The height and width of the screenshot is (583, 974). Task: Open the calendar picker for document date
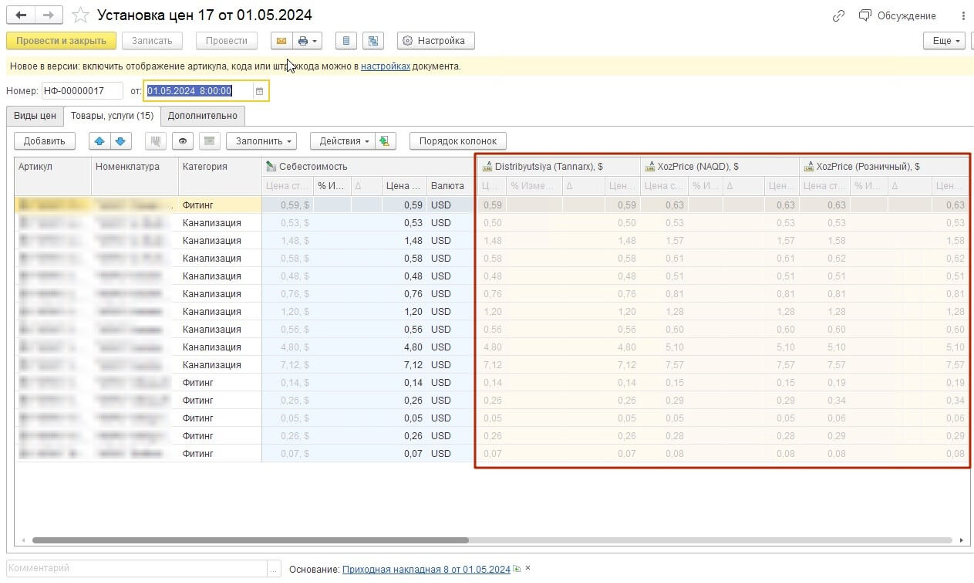(x=260, y=91)
